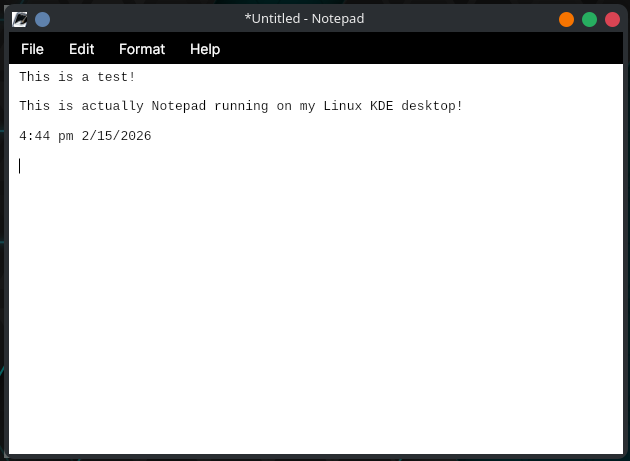This screenshot has height=461, width=630.
Task: Click the word 'desktop!' at the line end
Action: (431, 106)
